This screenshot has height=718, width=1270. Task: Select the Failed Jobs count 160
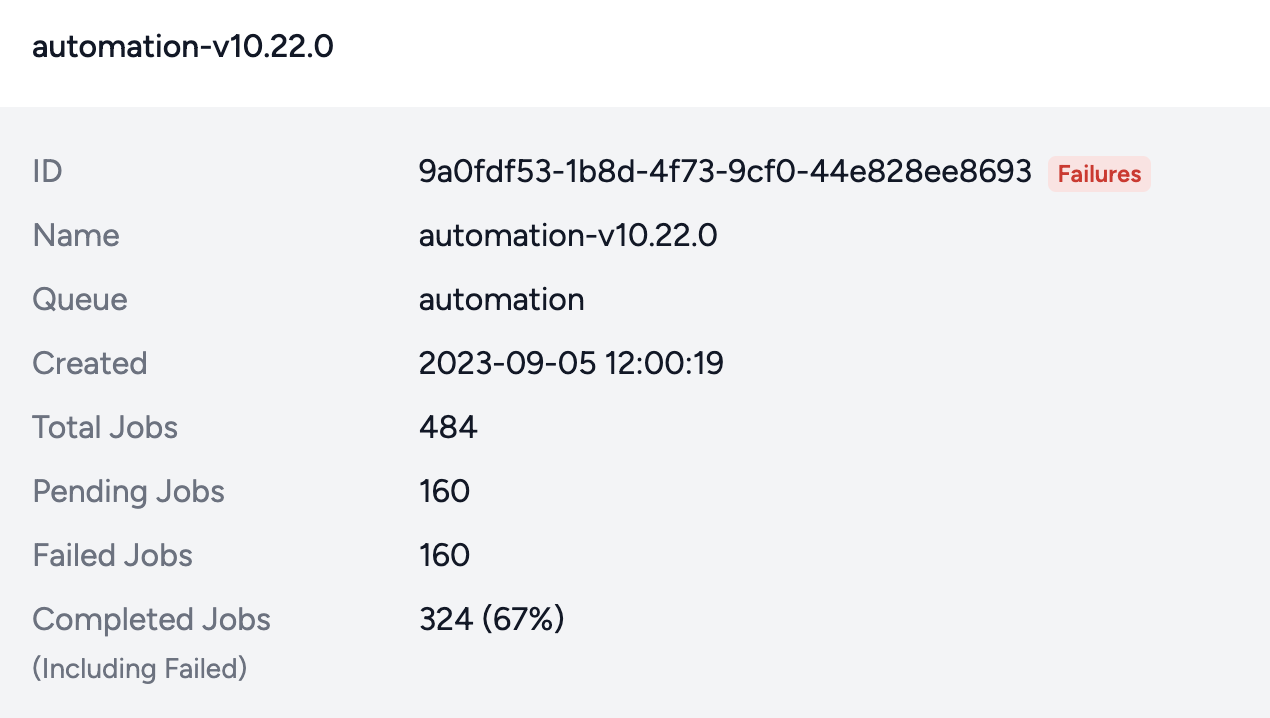coord(444,555)
